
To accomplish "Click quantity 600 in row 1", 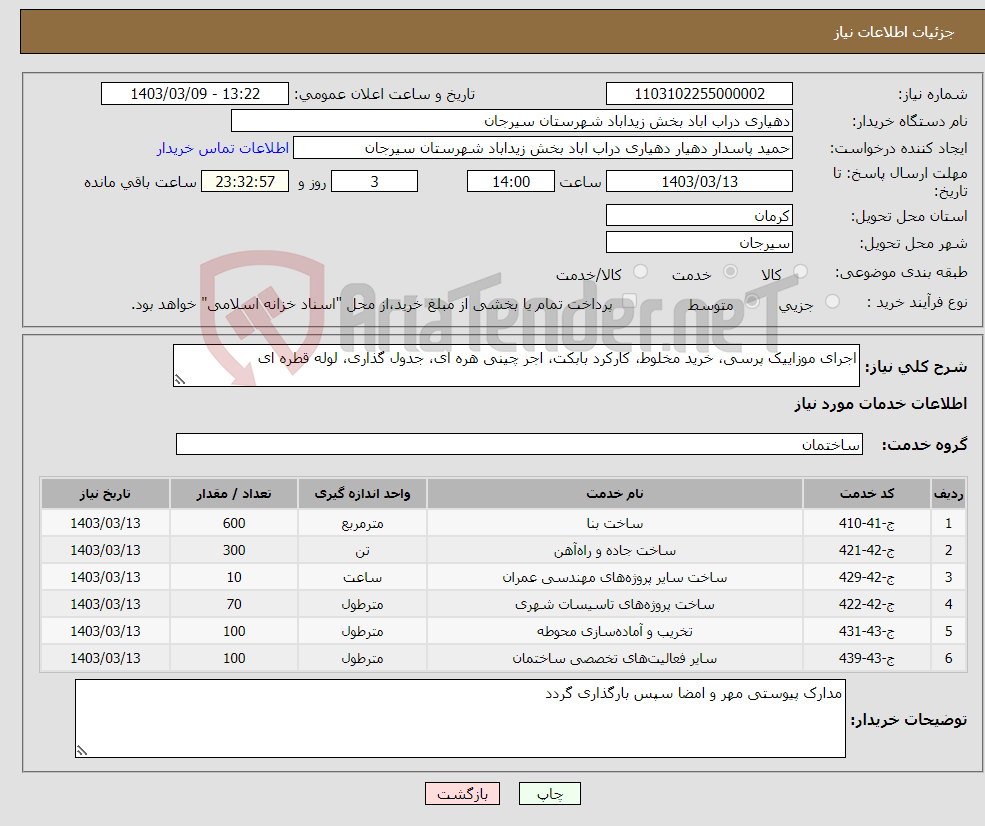I will (234, 523).
